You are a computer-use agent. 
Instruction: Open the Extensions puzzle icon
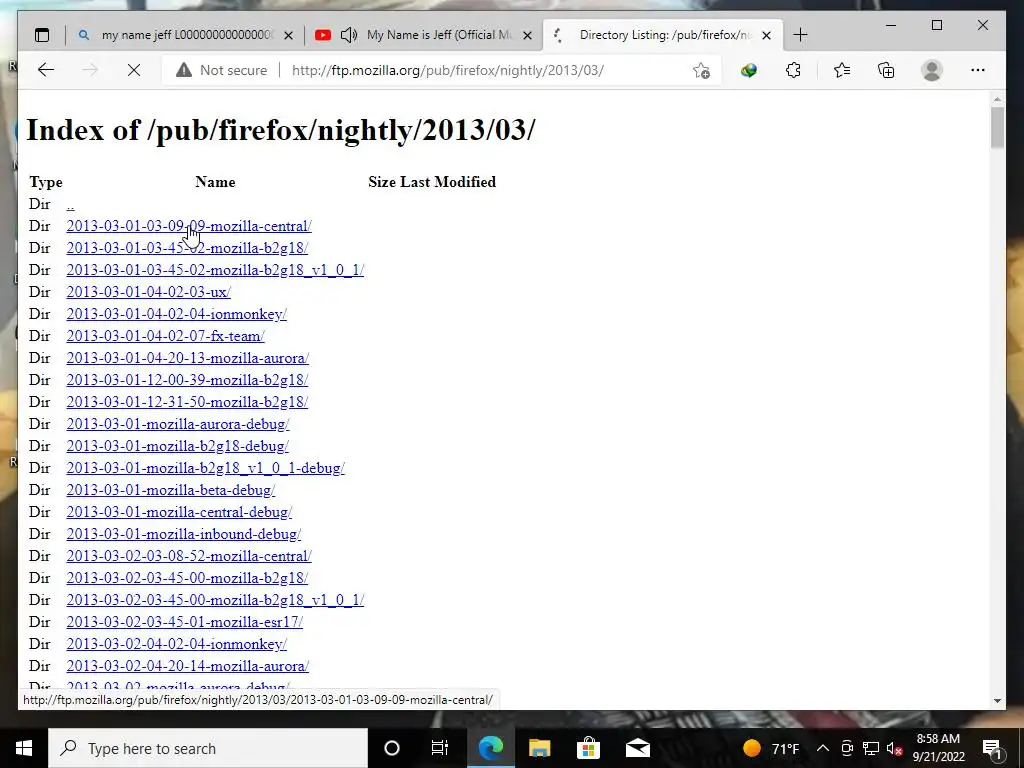(x=793, y=70)
